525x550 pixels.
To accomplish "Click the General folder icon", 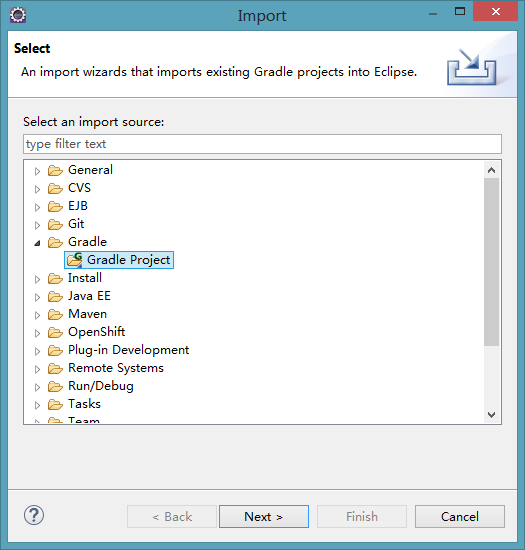I will click(55, 170).
